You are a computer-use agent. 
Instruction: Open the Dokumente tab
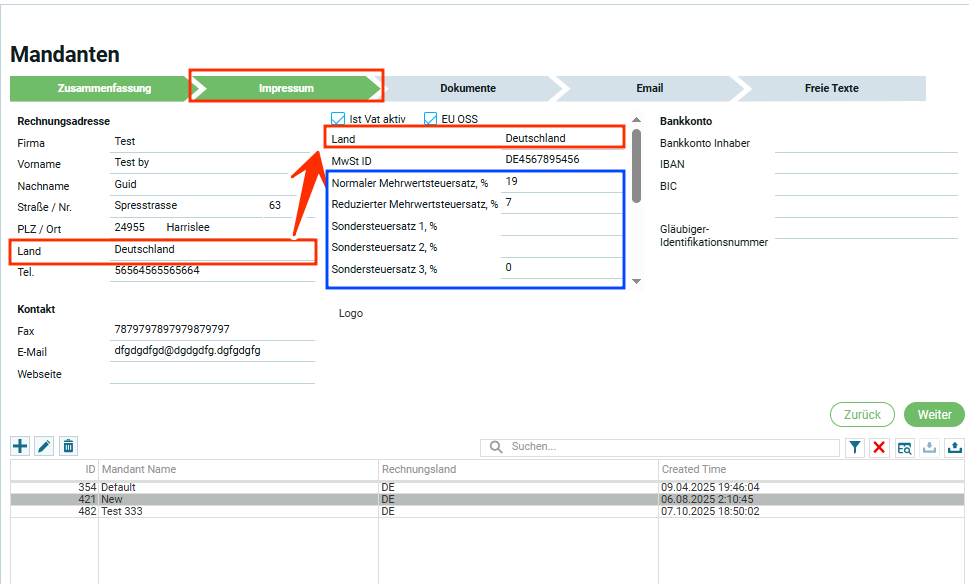468,88
